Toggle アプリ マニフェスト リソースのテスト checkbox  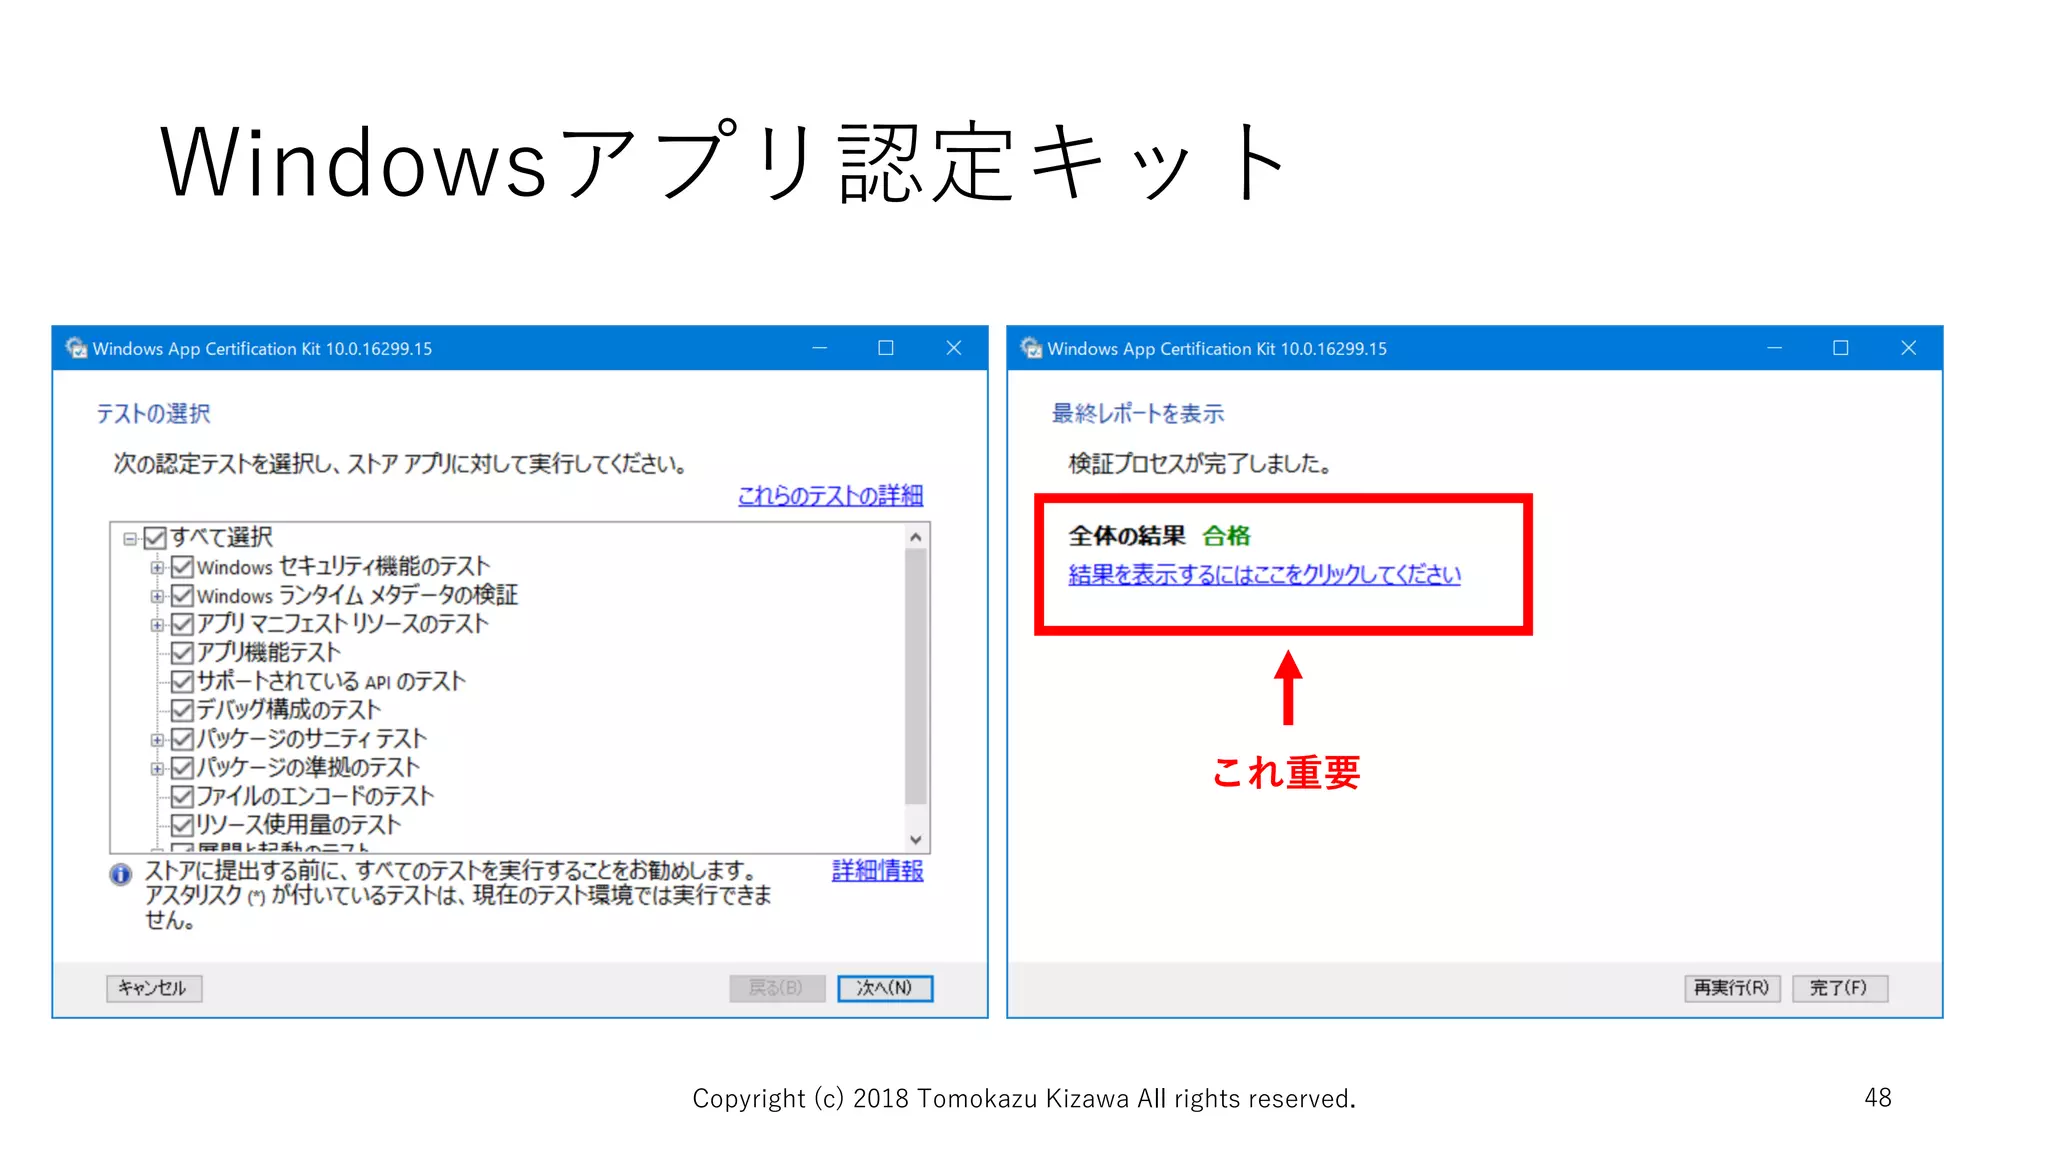[182, 625]
